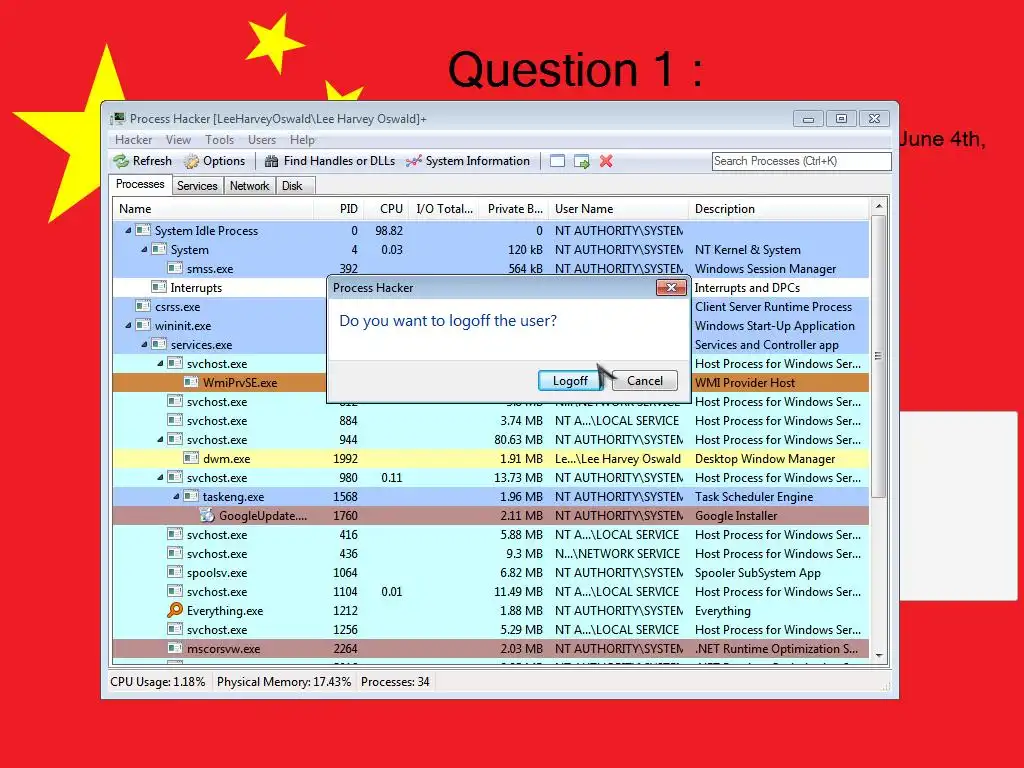The width and height of the screenshot is (1024, 768).
Task: Open Find Handles or DLLs
Action: [x=330, y=161]
